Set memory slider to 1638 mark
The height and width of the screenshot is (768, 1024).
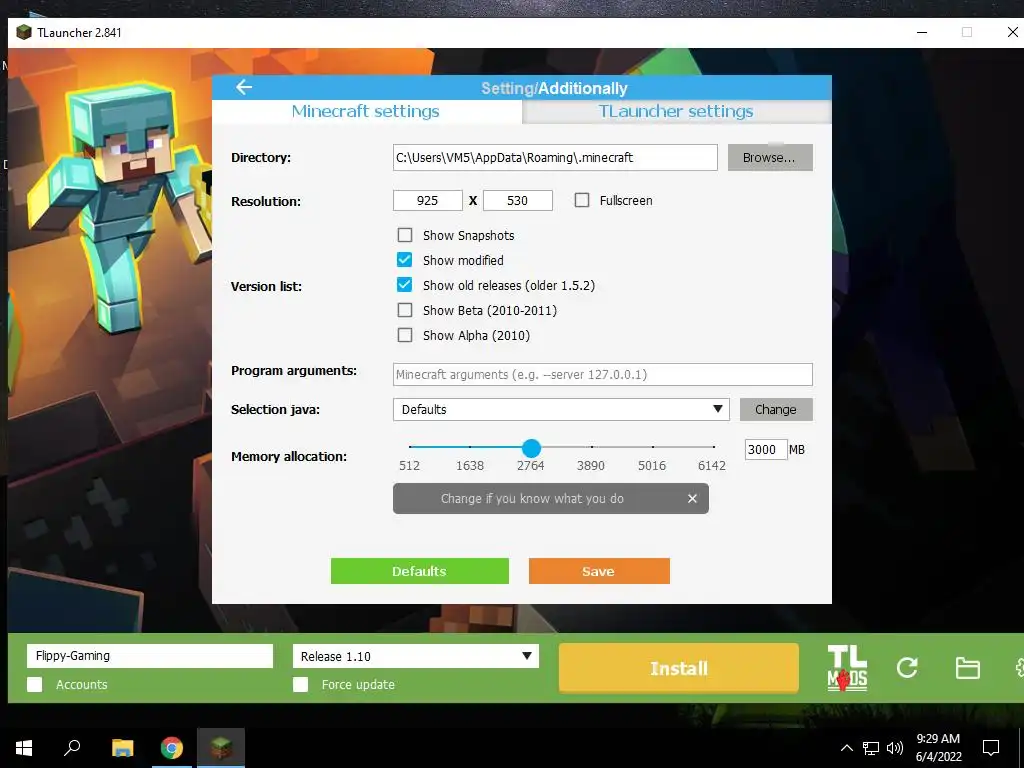[470, 447]
